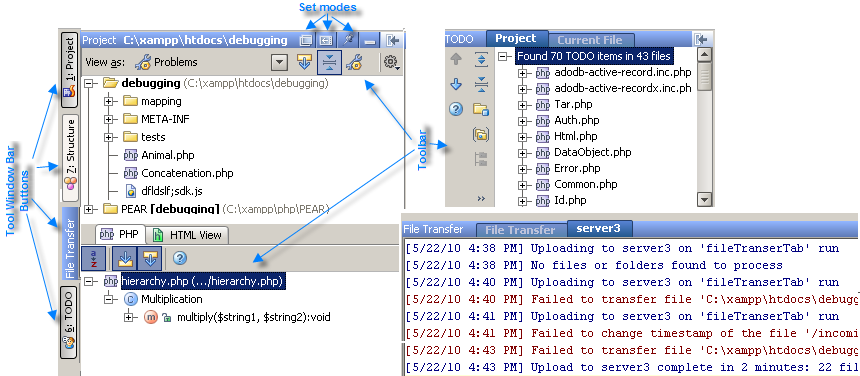Viewport: 860px width, 376px height.
Task: Expand the META-INF folder
Action: [x=109, y=119]
